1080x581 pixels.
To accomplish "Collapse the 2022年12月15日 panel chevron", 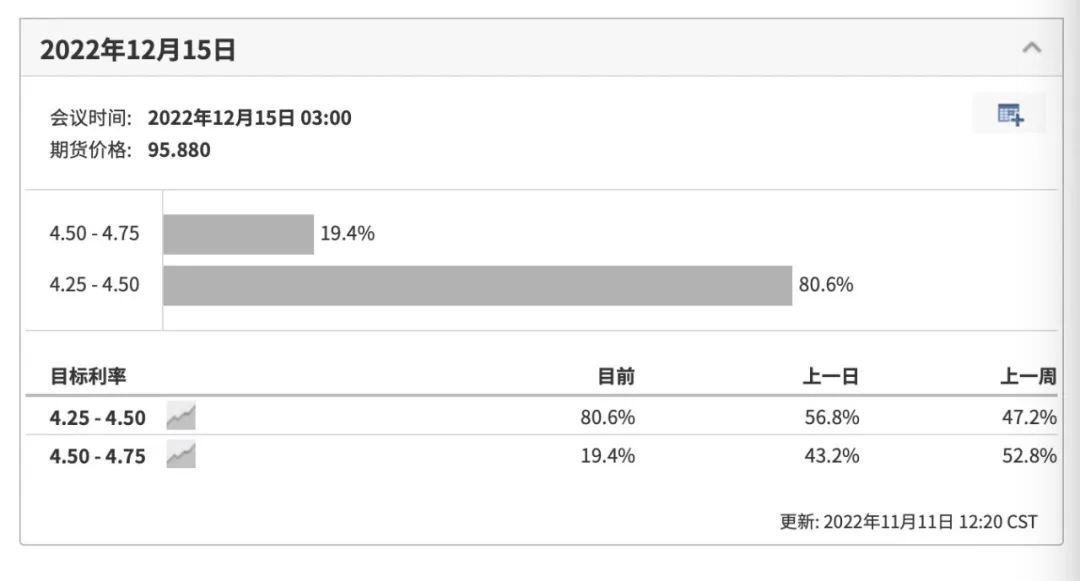I will (x=1031, y=48).
